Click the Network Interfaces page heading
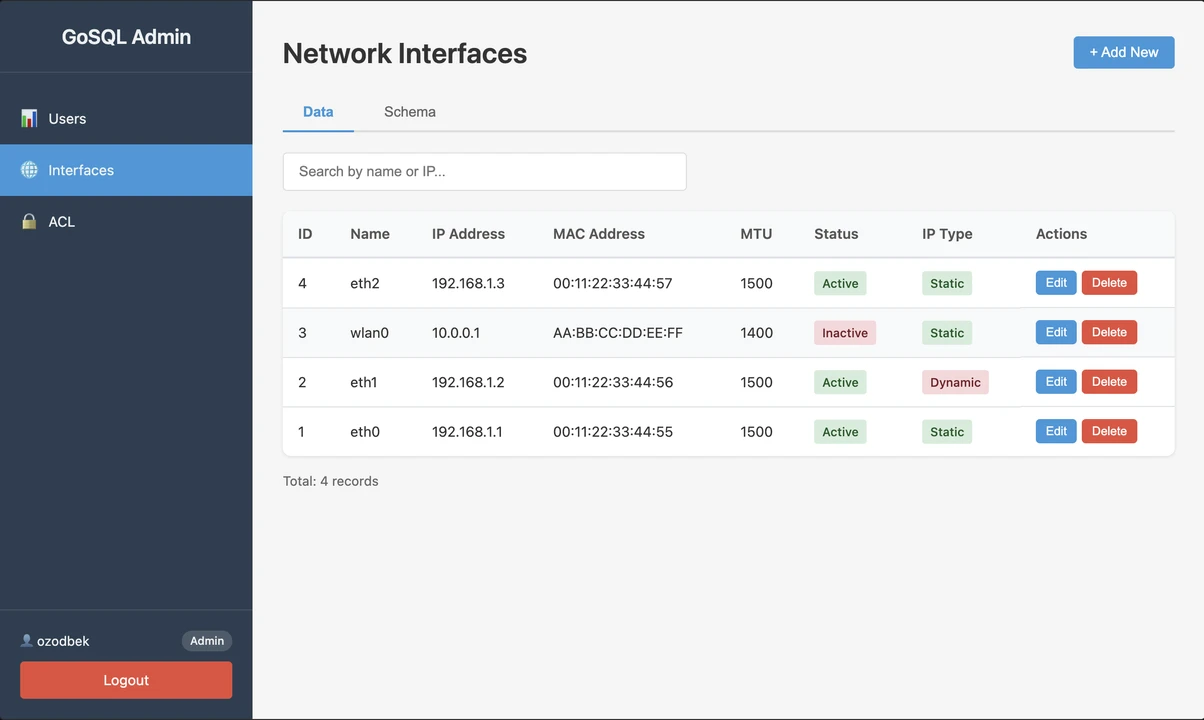Image resolution: width=1204 pixels, height=720 pixels. (405, 53)
